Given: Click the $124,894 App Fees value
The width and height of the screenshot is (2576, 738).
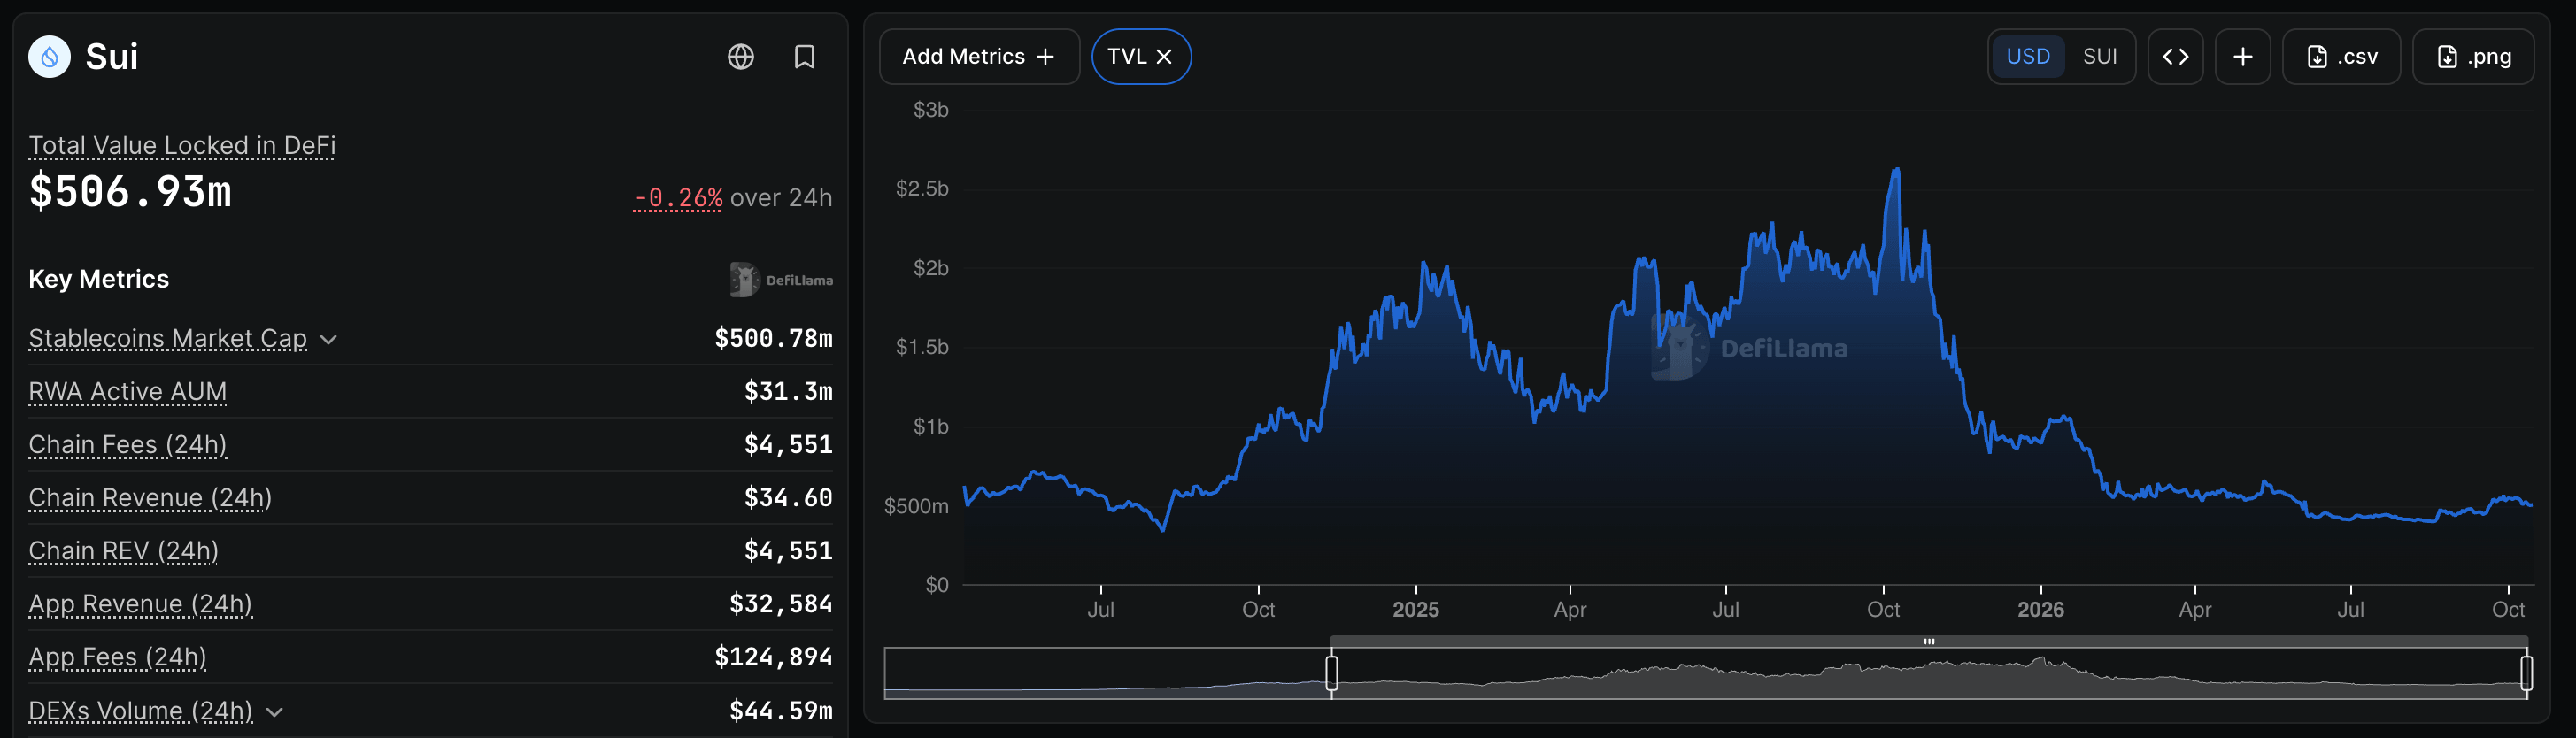Looking at the screenshot, I should coord(773,657).
